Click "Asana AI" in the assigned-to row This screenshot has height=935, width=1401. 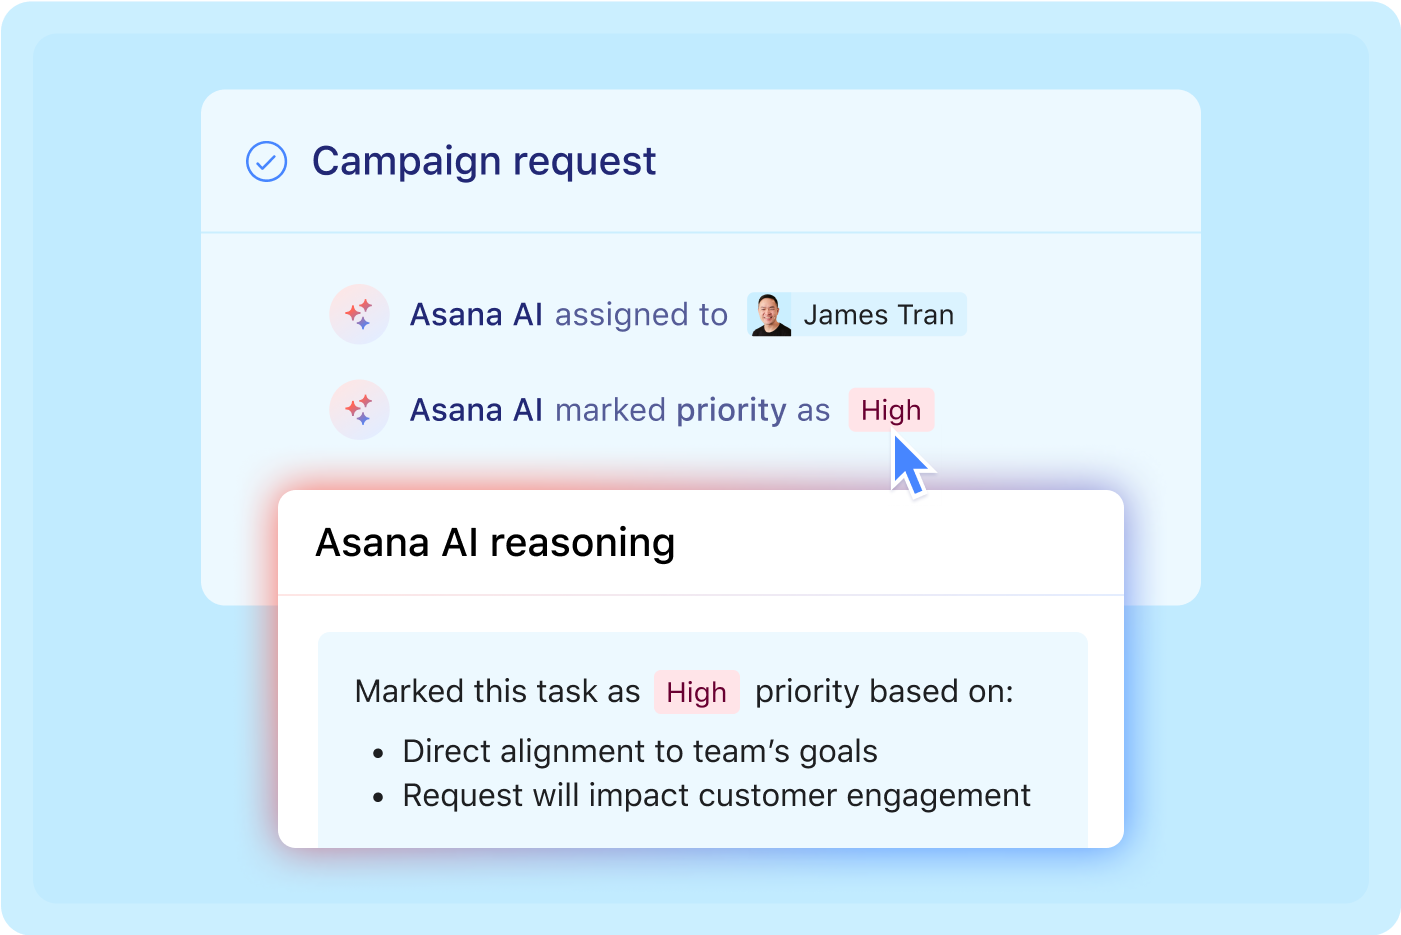pos(476,315)
